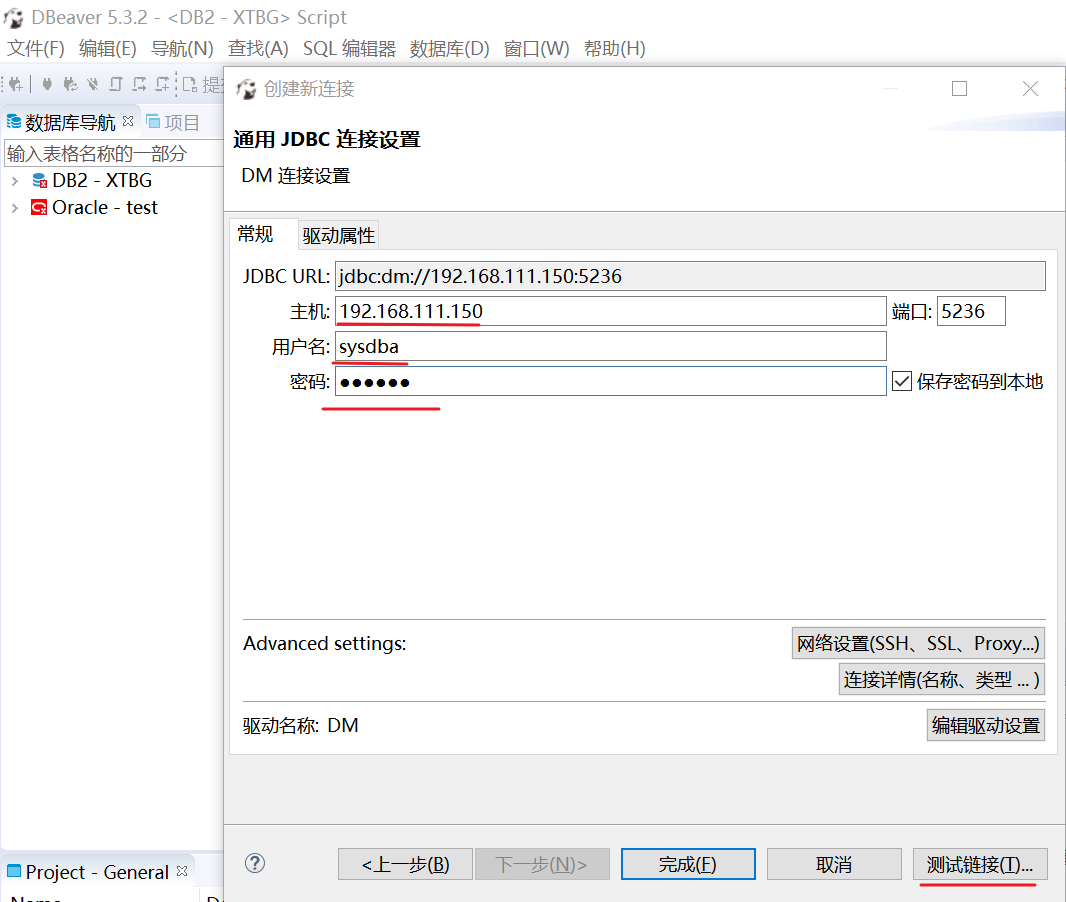This screenshot has width=1066, height=902.
Task: Open the 帮助(H) menu
Action: coord(615,49)
